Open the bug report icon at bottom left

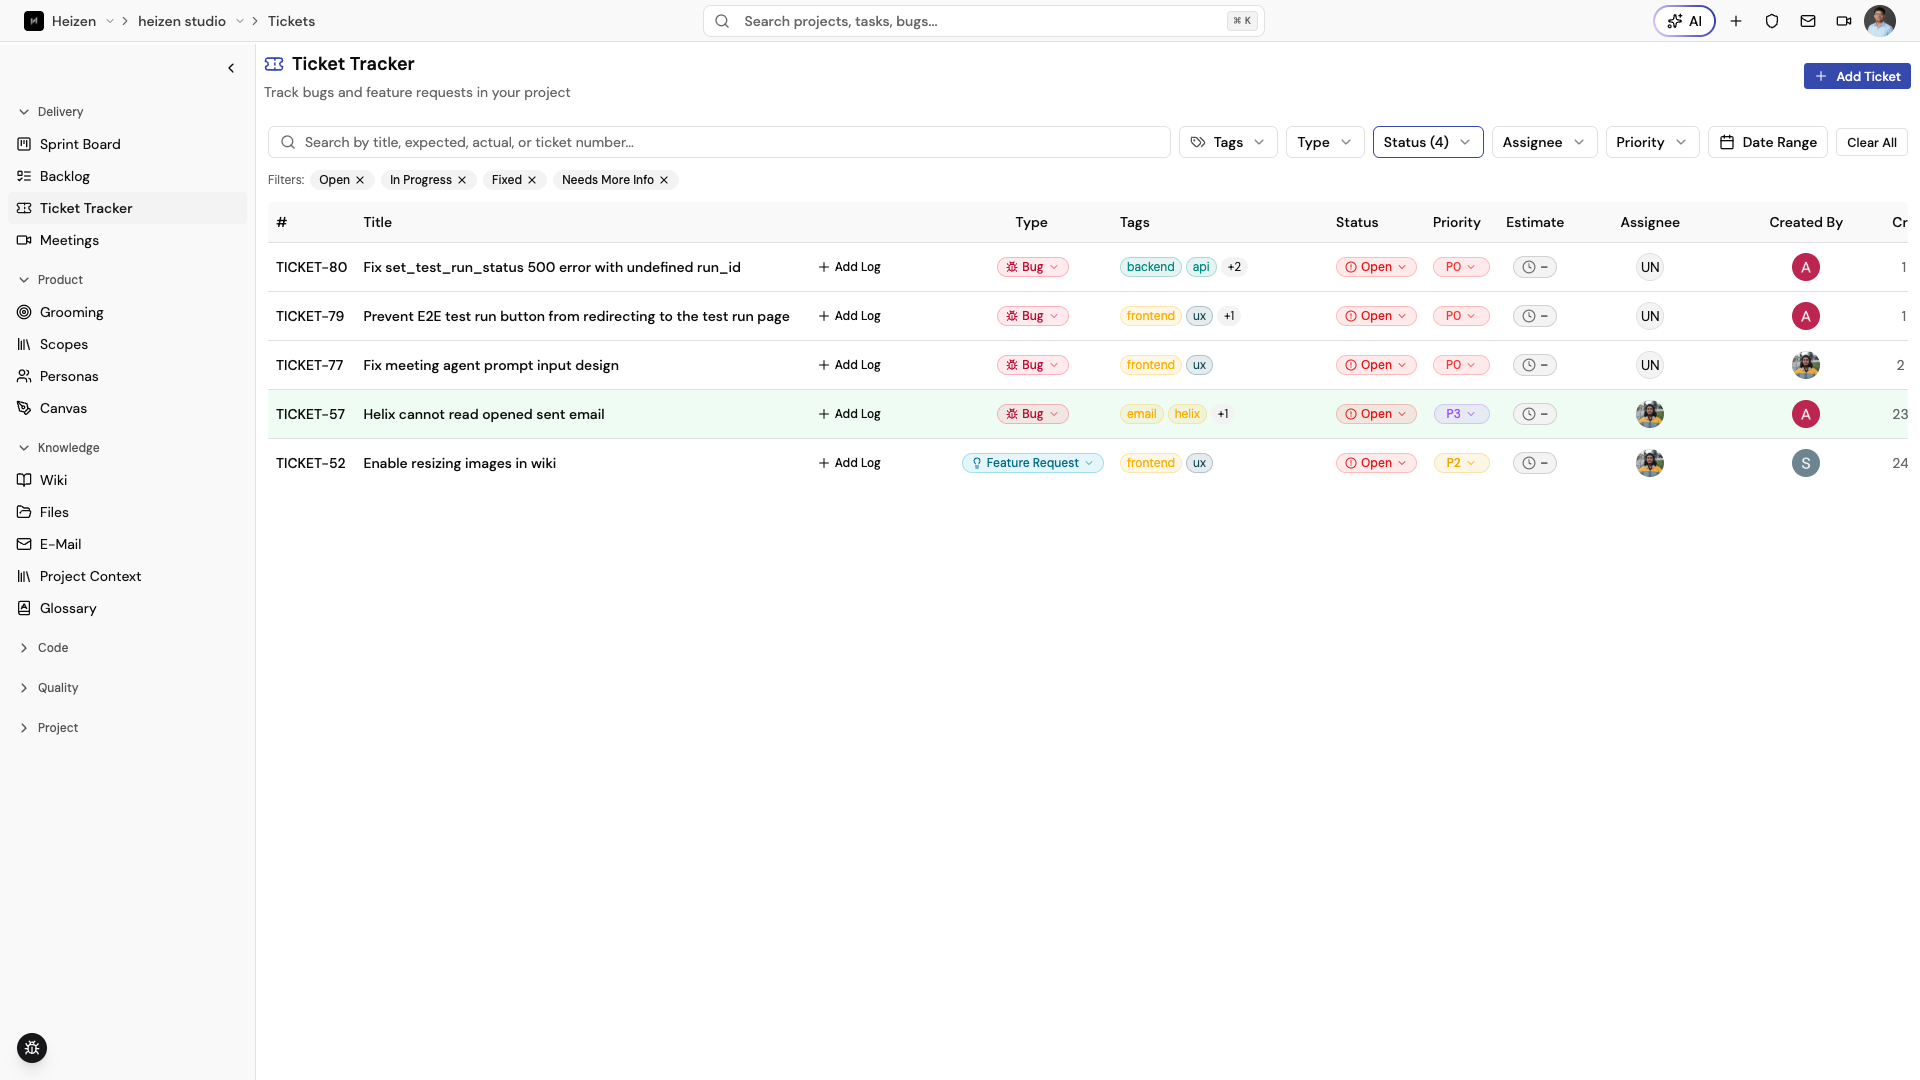tap(32, 1048)
